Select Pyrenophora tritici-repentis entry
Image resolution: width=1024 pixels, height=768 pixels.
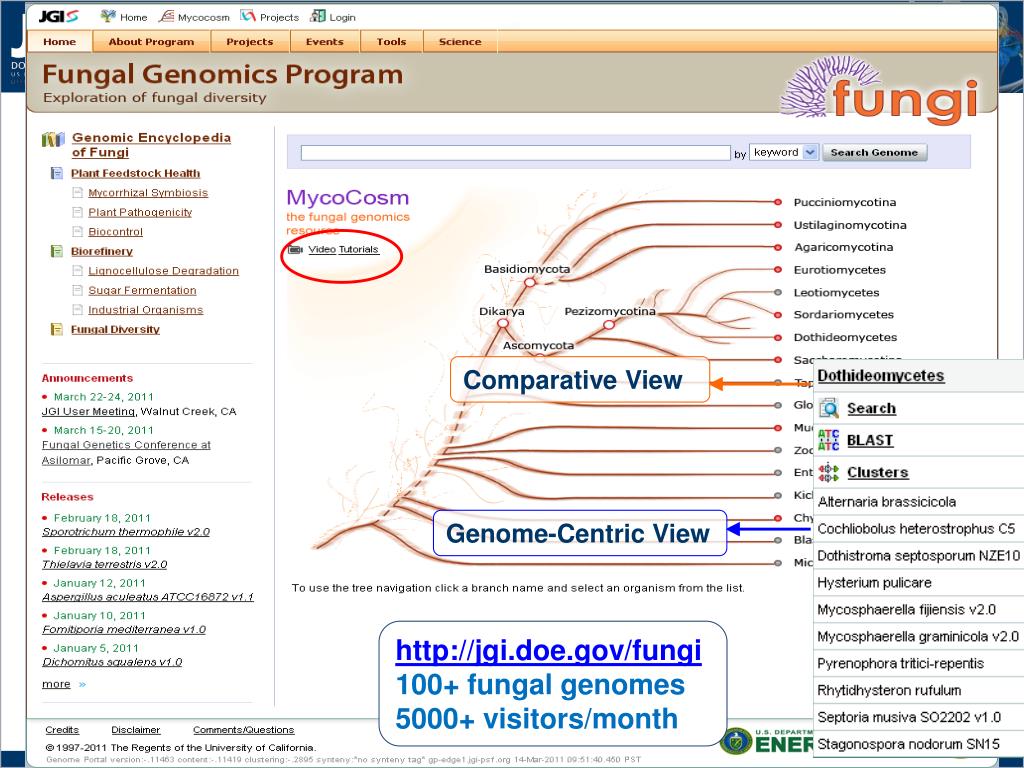[919, 663]
